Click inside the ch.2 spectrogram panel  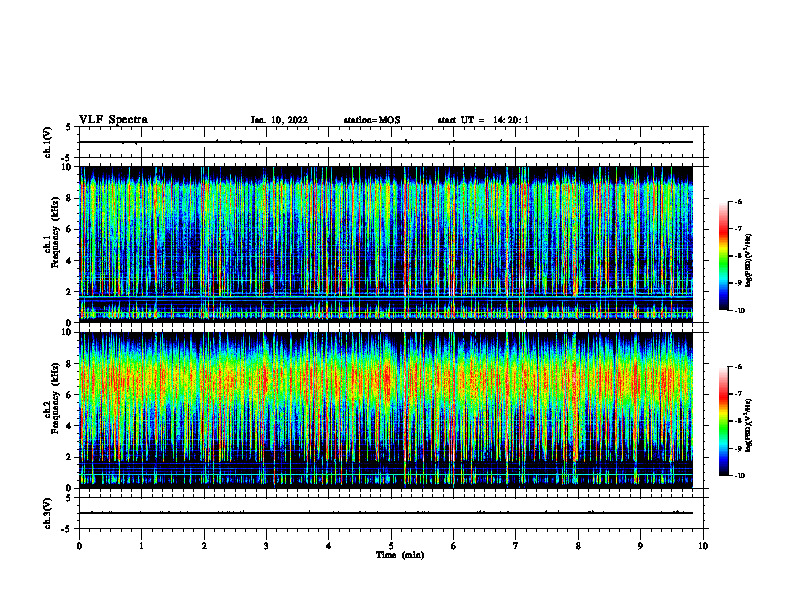tap(386, 410)
